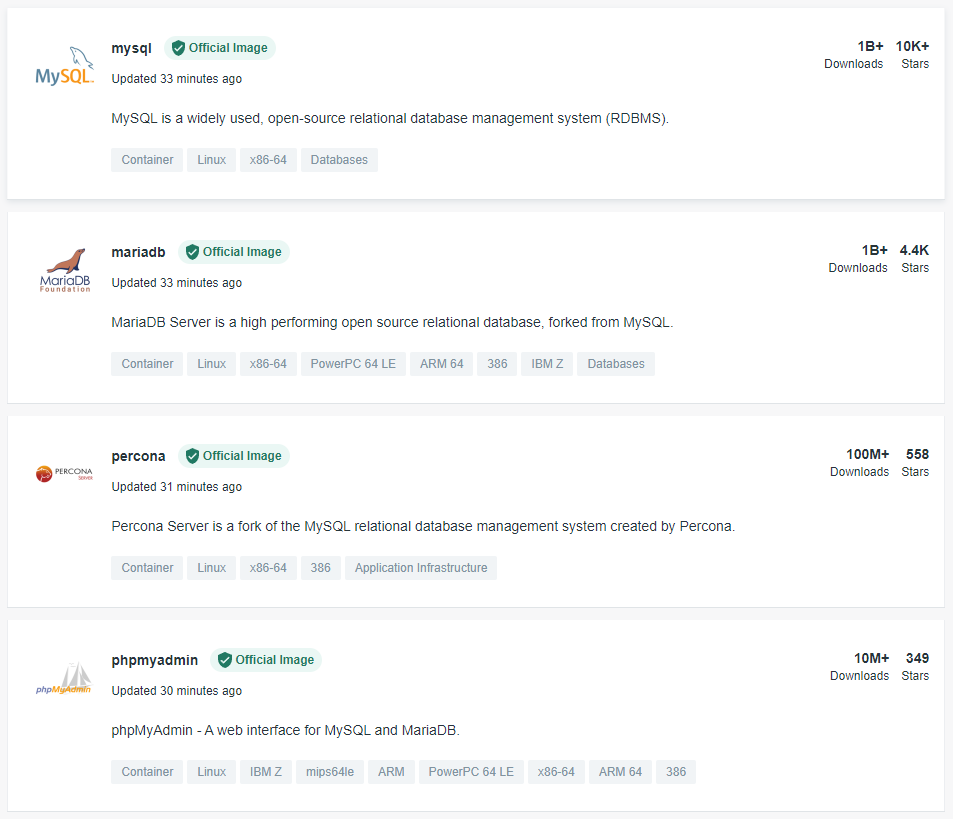This screenshot has width=953, height=819.
Task: Select the PowerPC 64 LE tag under mariadb
Action: 353,364
